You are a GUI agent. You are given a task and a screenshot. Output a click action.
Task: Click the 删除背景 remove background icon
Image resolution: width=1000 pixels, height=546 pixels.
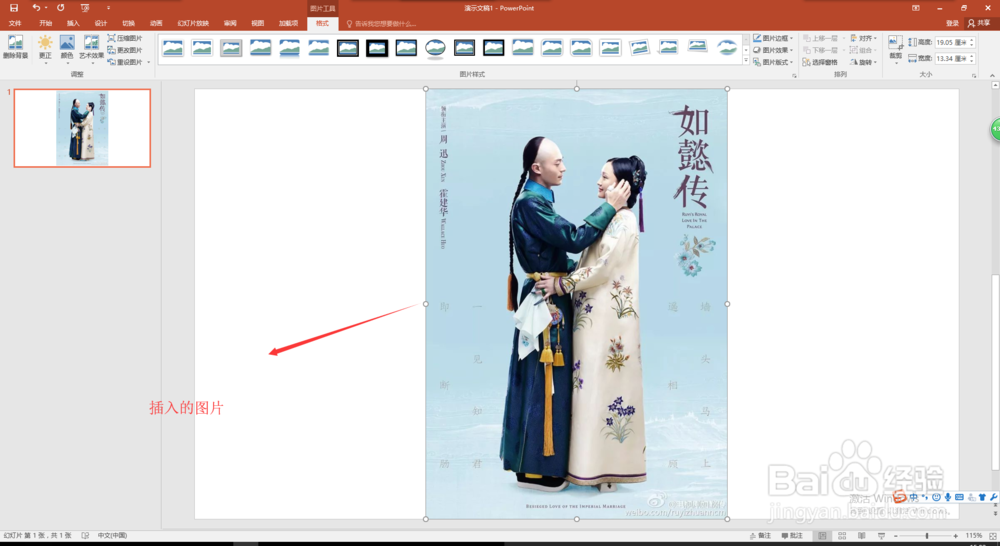tap(15, 47)
